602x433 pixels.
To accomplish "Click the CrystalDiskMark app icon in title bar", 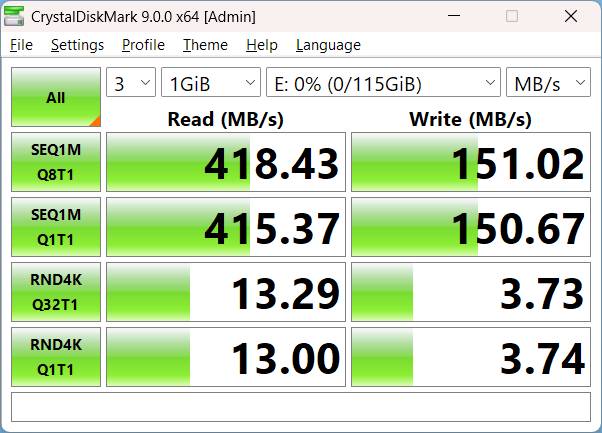I will tap(16, 16).
